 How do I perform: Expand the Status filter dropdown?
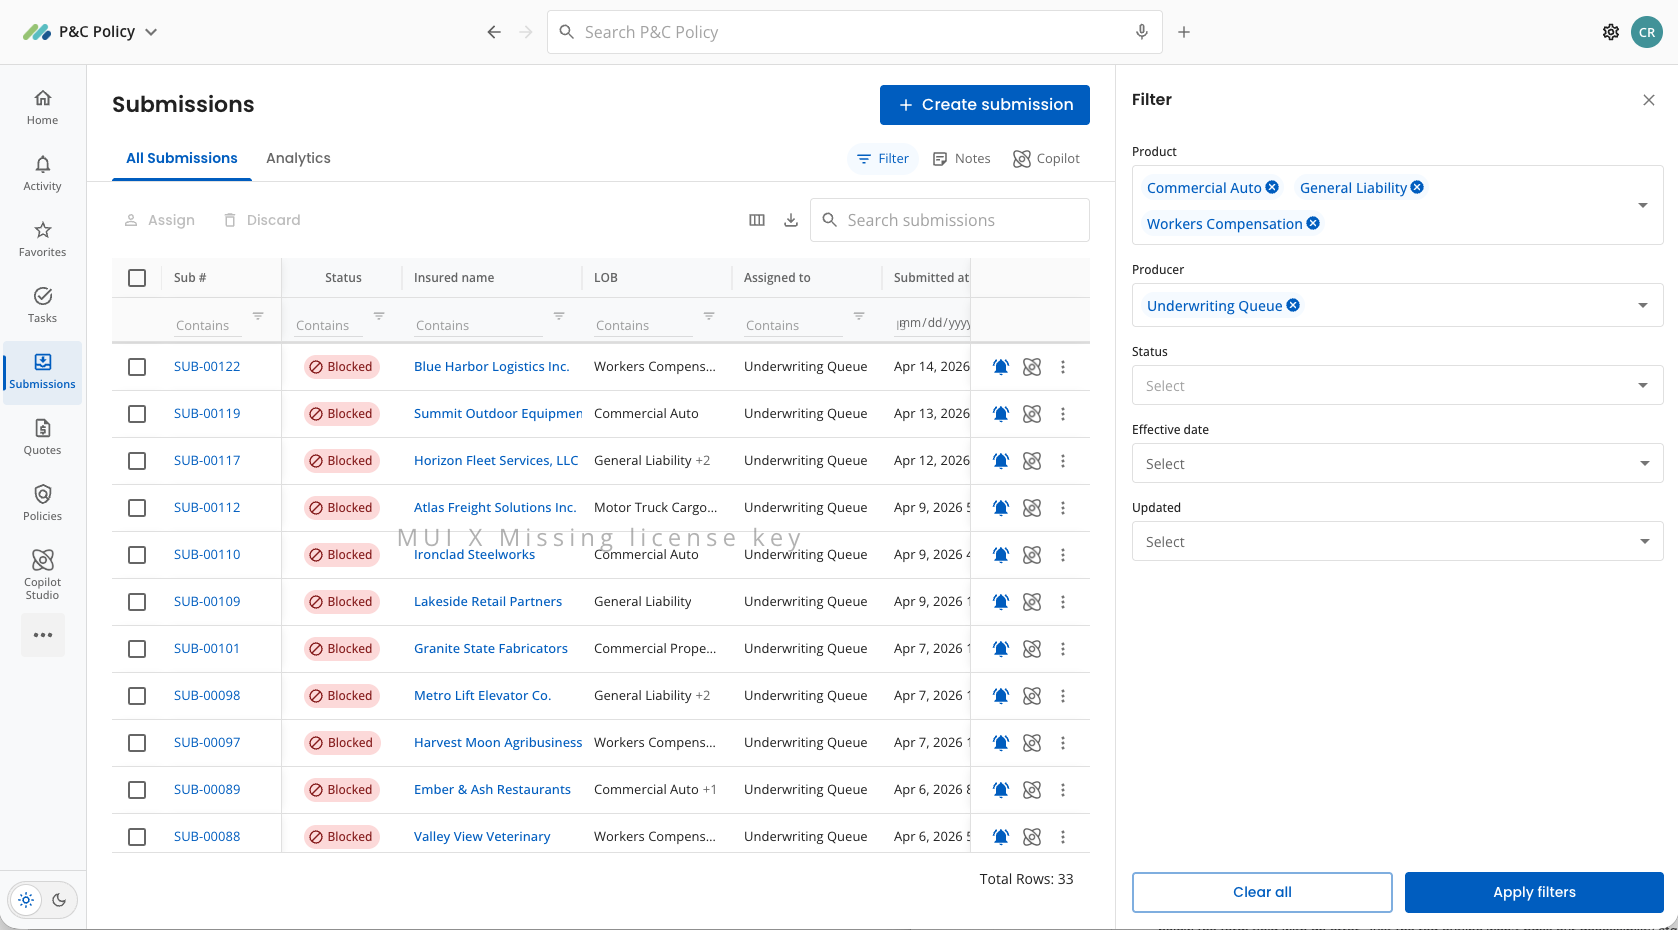pyautogui.click(x=1397, y=385)
